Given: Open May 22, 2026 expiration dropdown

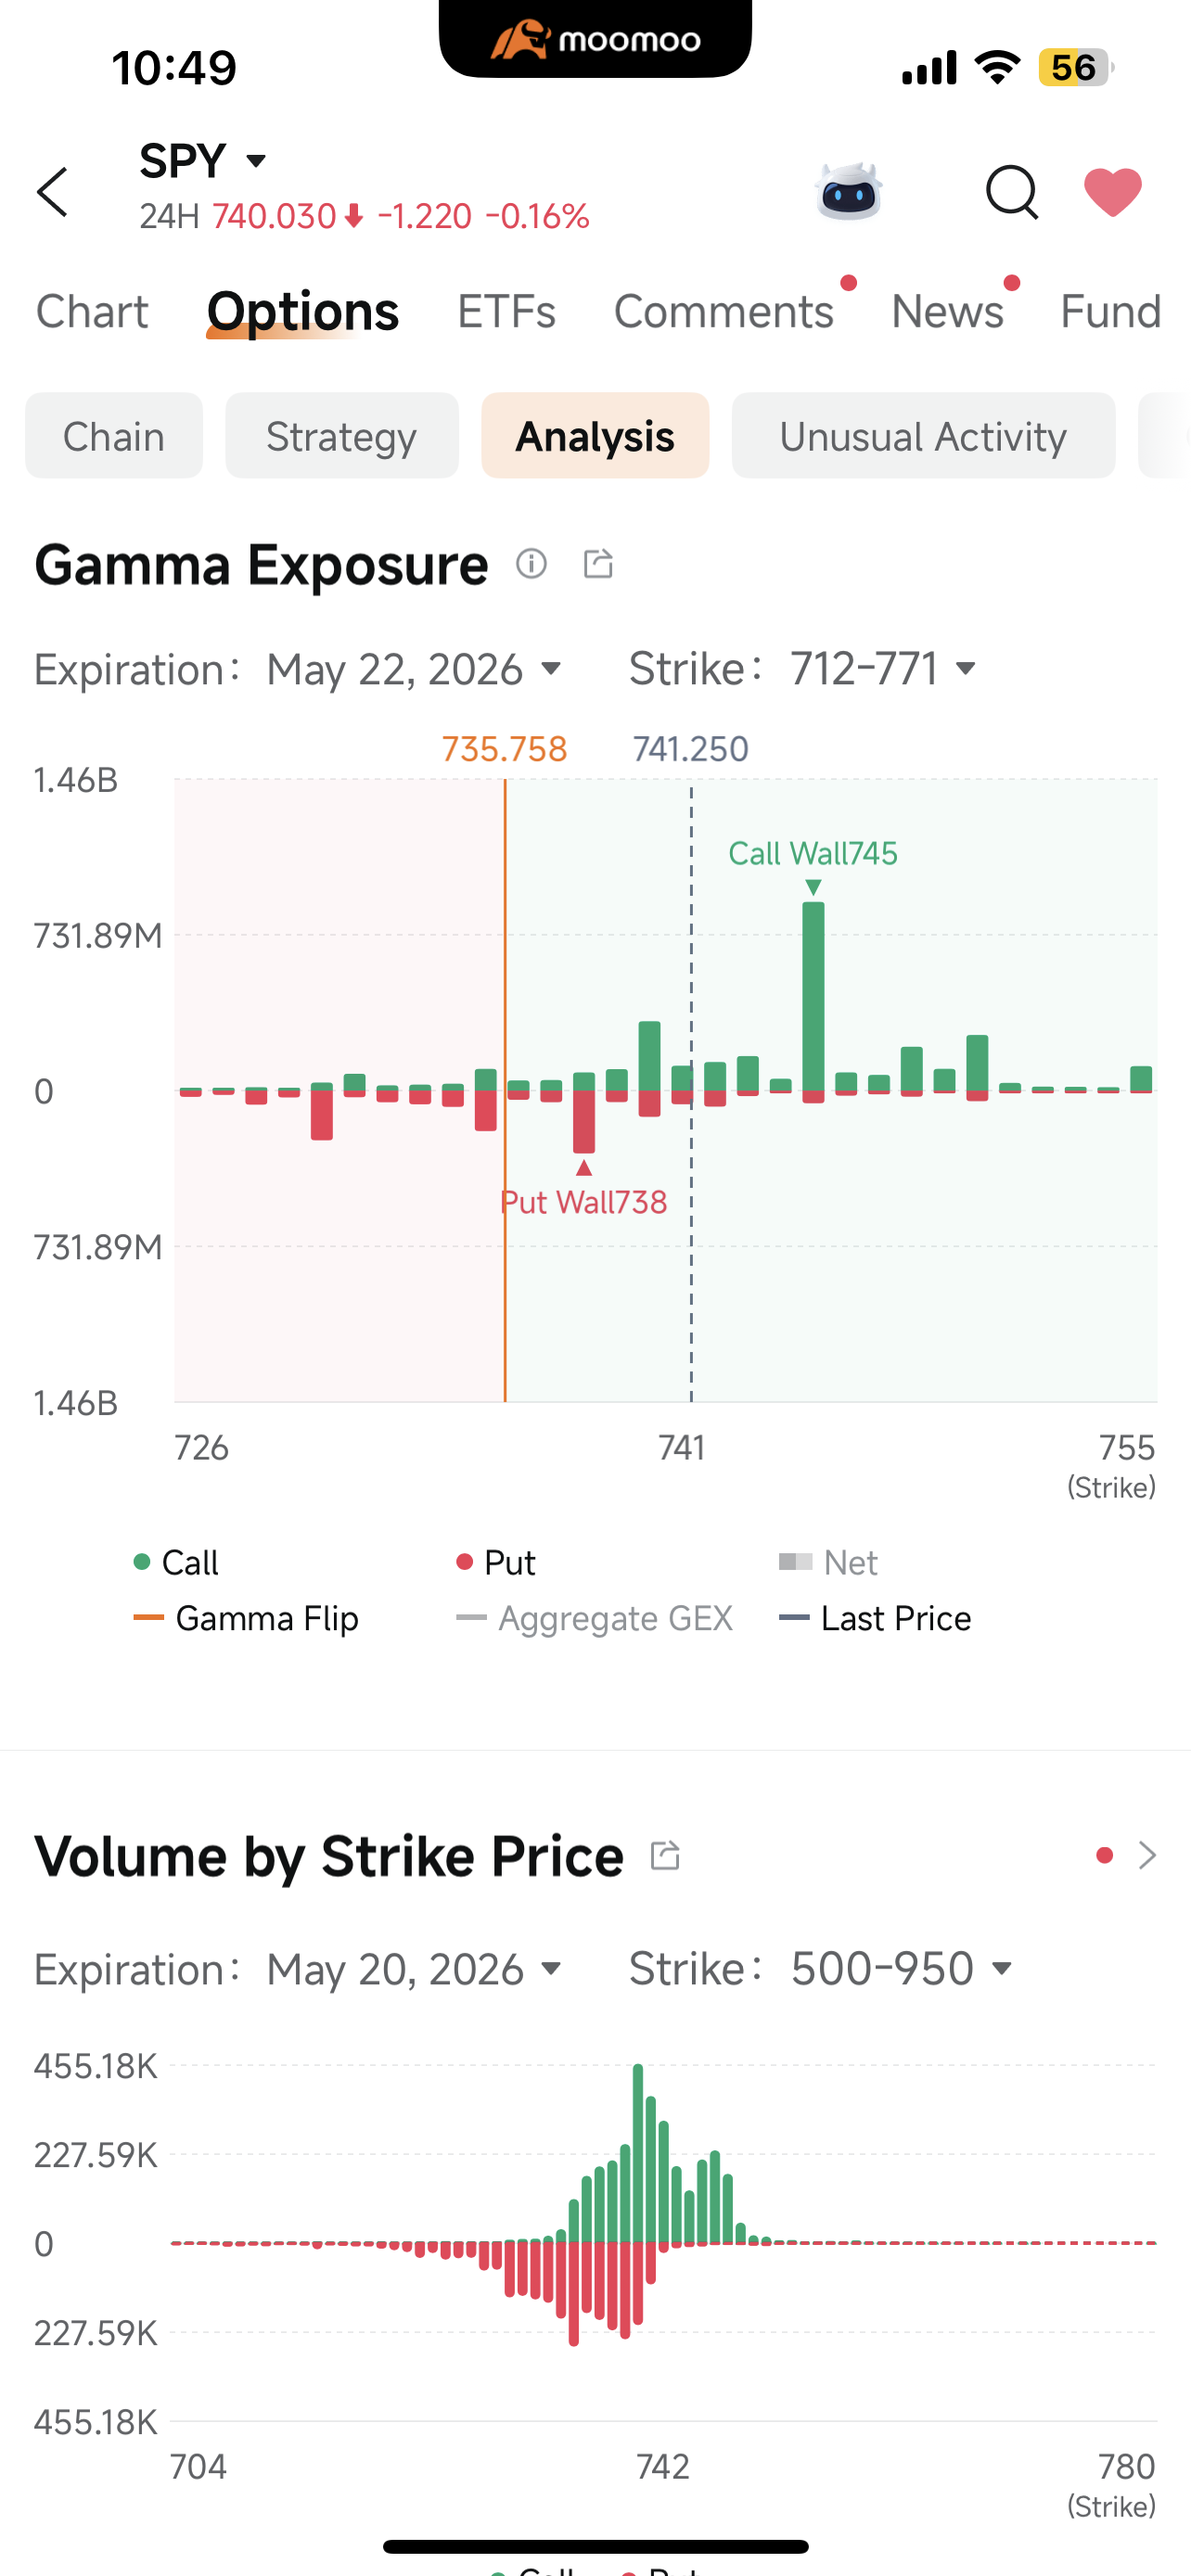Looking at the screenshot, I should point(414,669).
